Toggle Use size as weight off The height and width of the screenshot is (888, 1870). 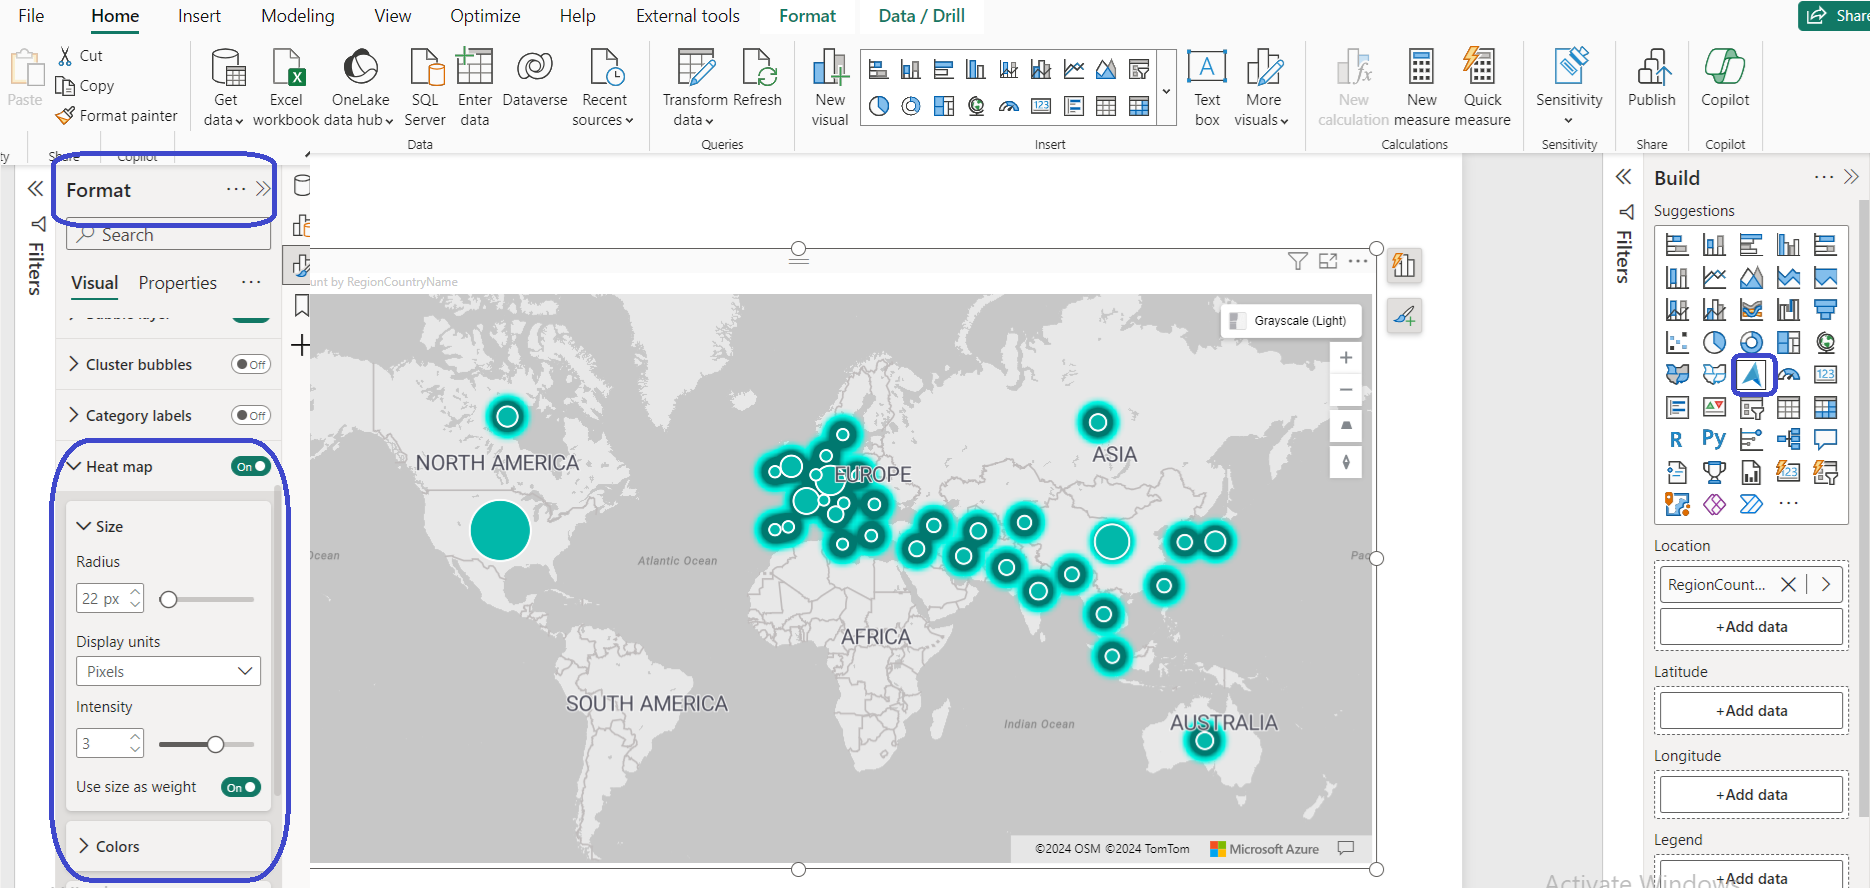(241, 788)
